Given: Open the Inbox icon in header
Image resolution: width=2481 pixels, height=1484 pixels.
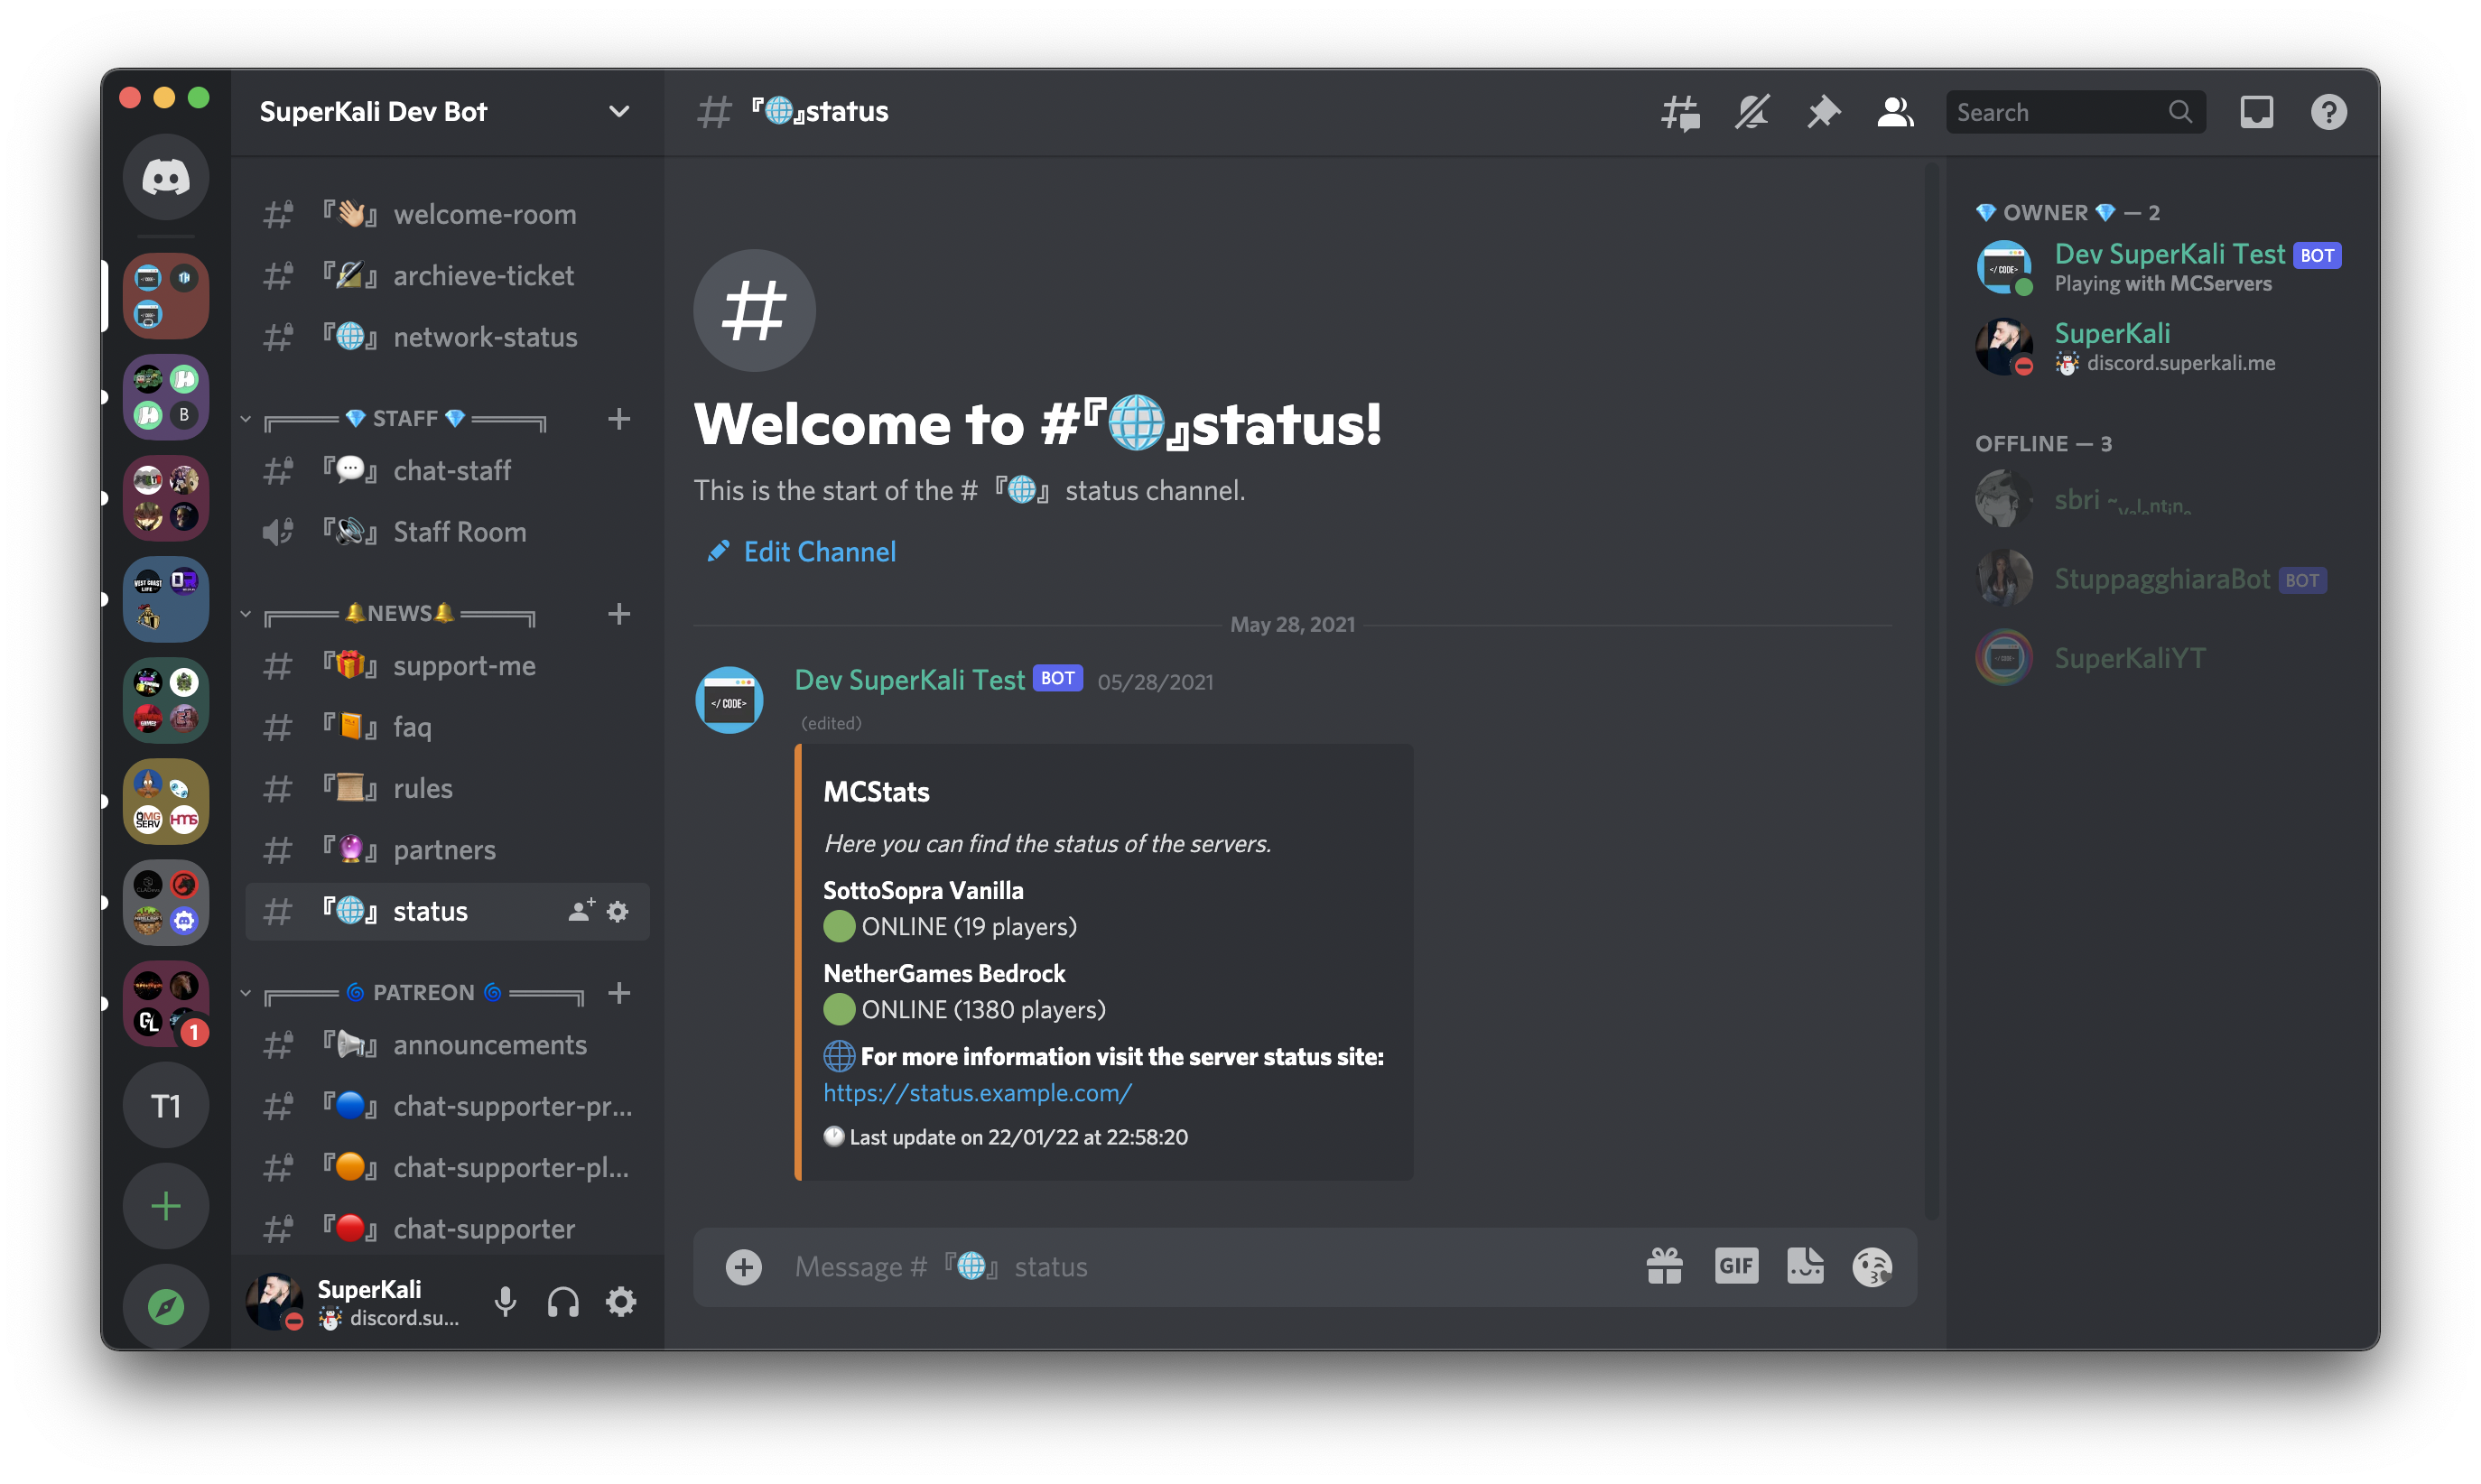Looking at the screenshot, I should tap(2256, 112).
